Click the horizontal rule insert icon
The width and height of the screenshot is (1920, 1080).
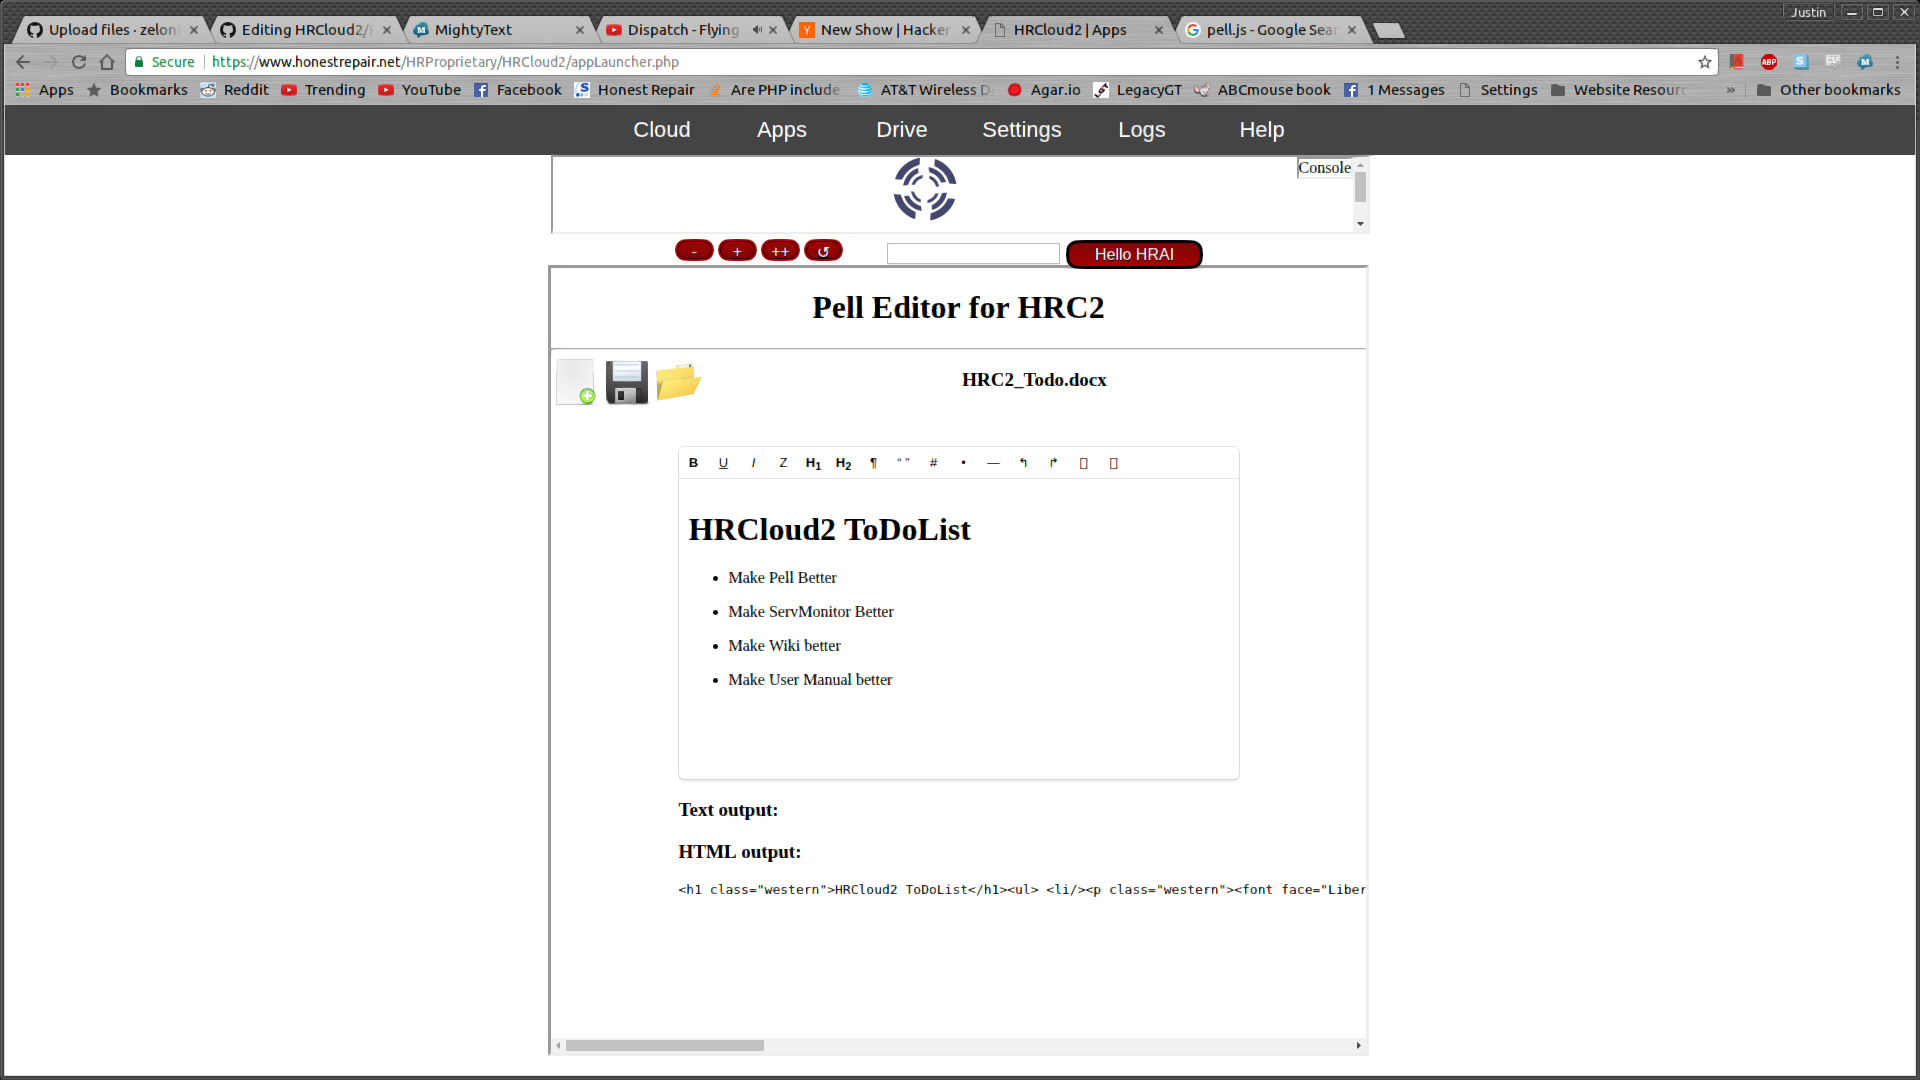click(993, 463)
